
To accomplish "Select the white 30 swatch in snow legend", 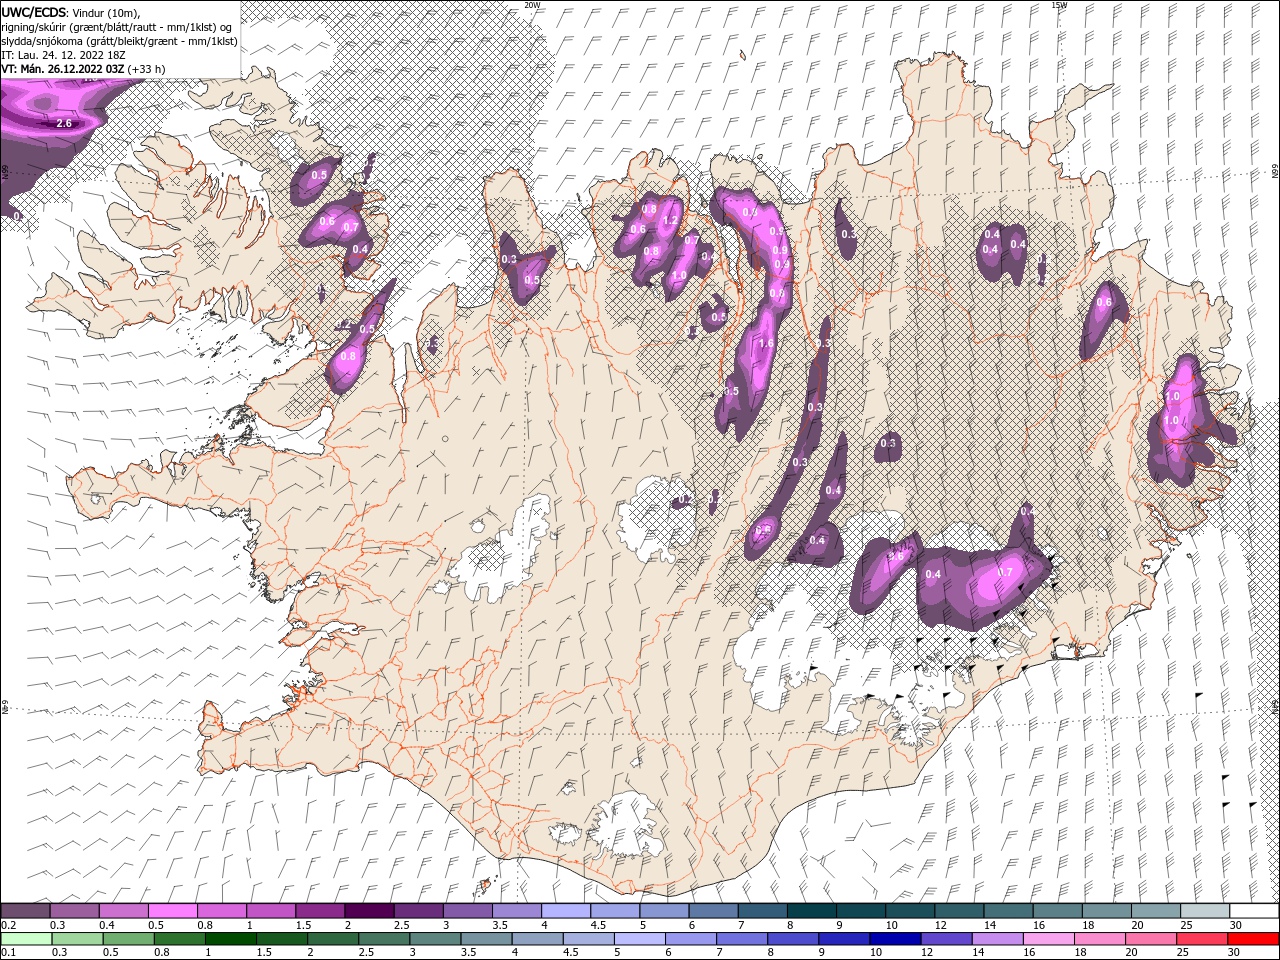I will [1254, 911].
